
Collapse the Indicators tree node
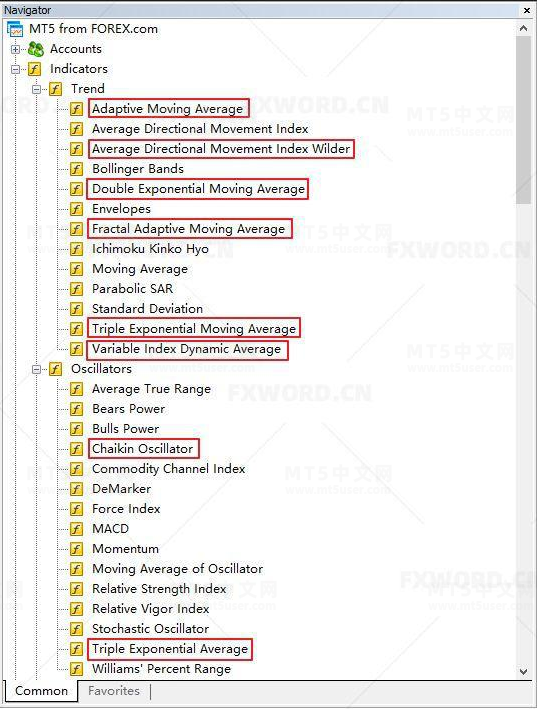[15, 69]
